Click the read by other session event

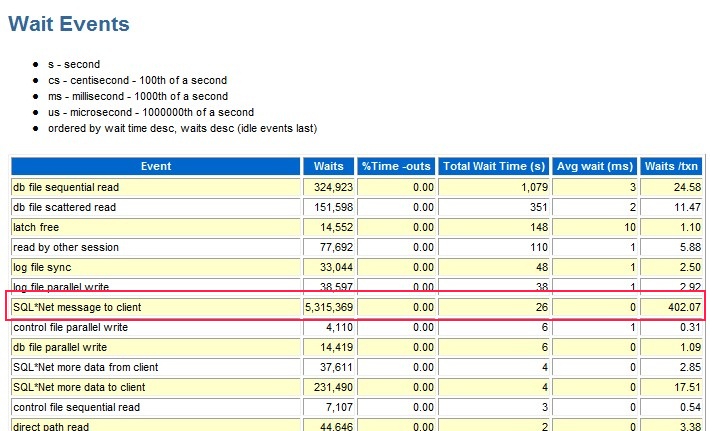(x=65, y=247)
